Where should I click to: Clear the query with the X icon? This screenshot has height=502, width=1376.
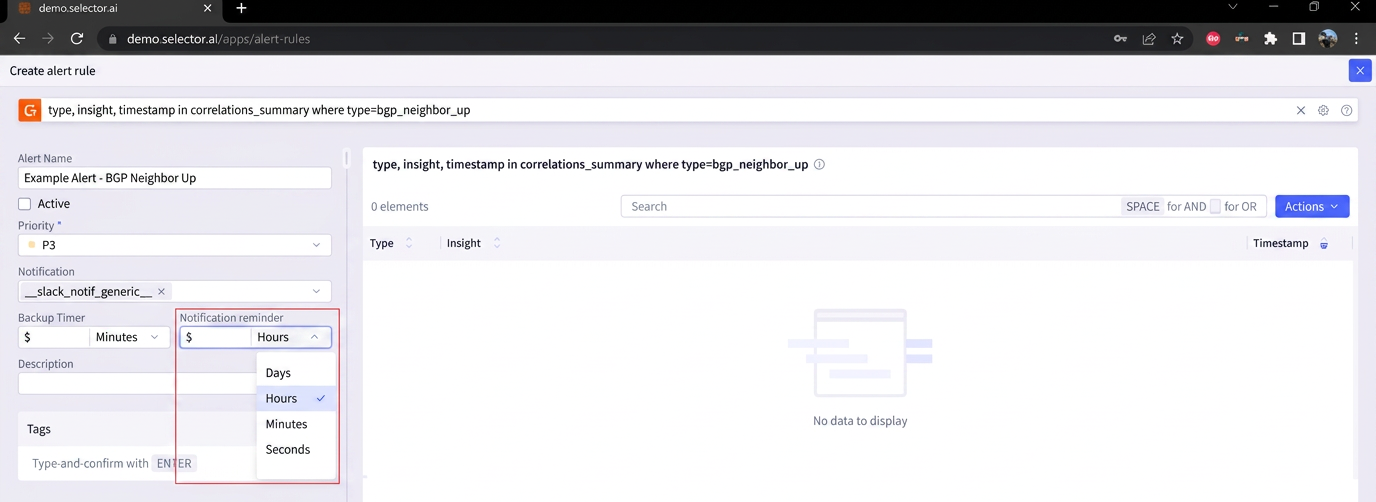point(1301,111)
